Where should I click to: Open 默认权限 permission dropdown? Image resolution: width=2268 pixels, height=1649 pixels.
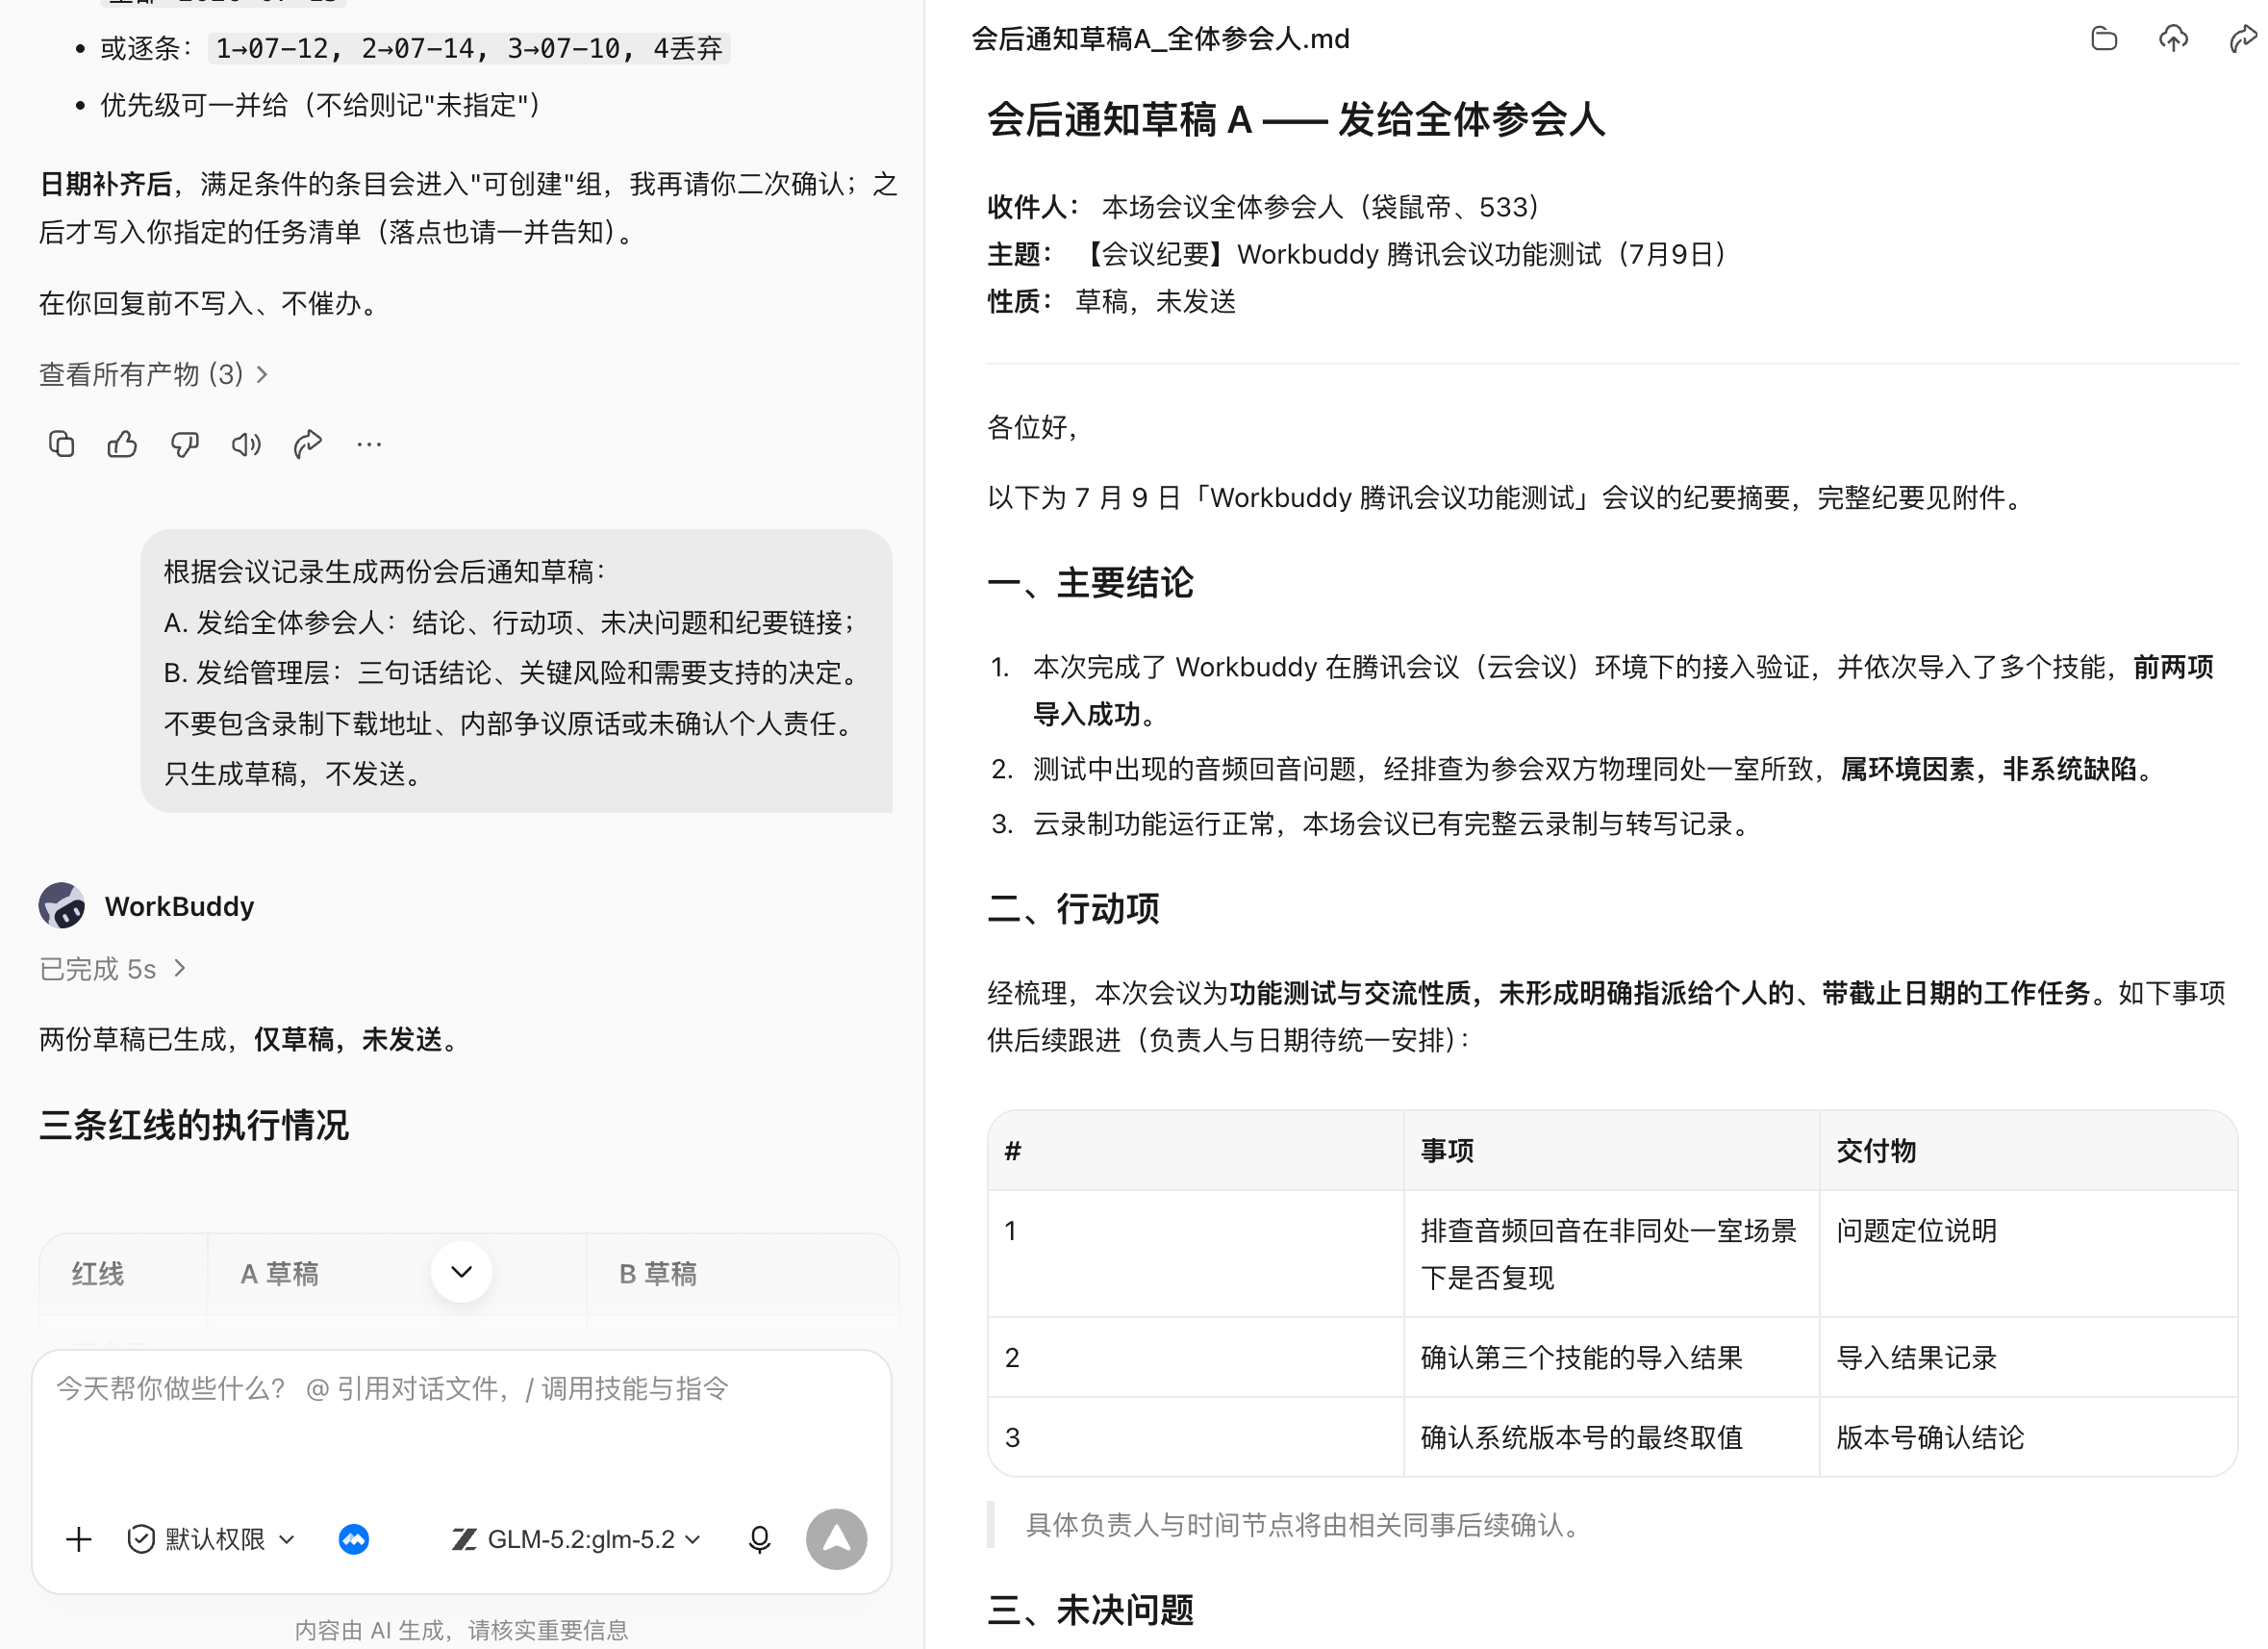(x=211, y=1539)
